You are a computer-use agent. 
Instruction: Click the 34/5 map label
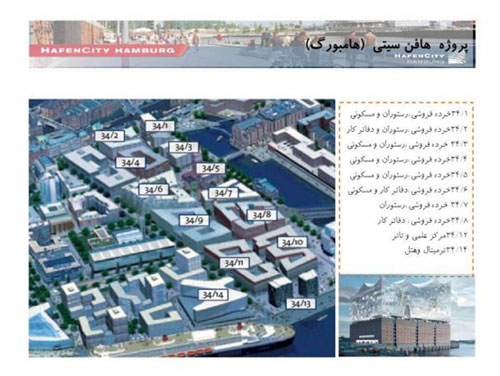point(210,168)
